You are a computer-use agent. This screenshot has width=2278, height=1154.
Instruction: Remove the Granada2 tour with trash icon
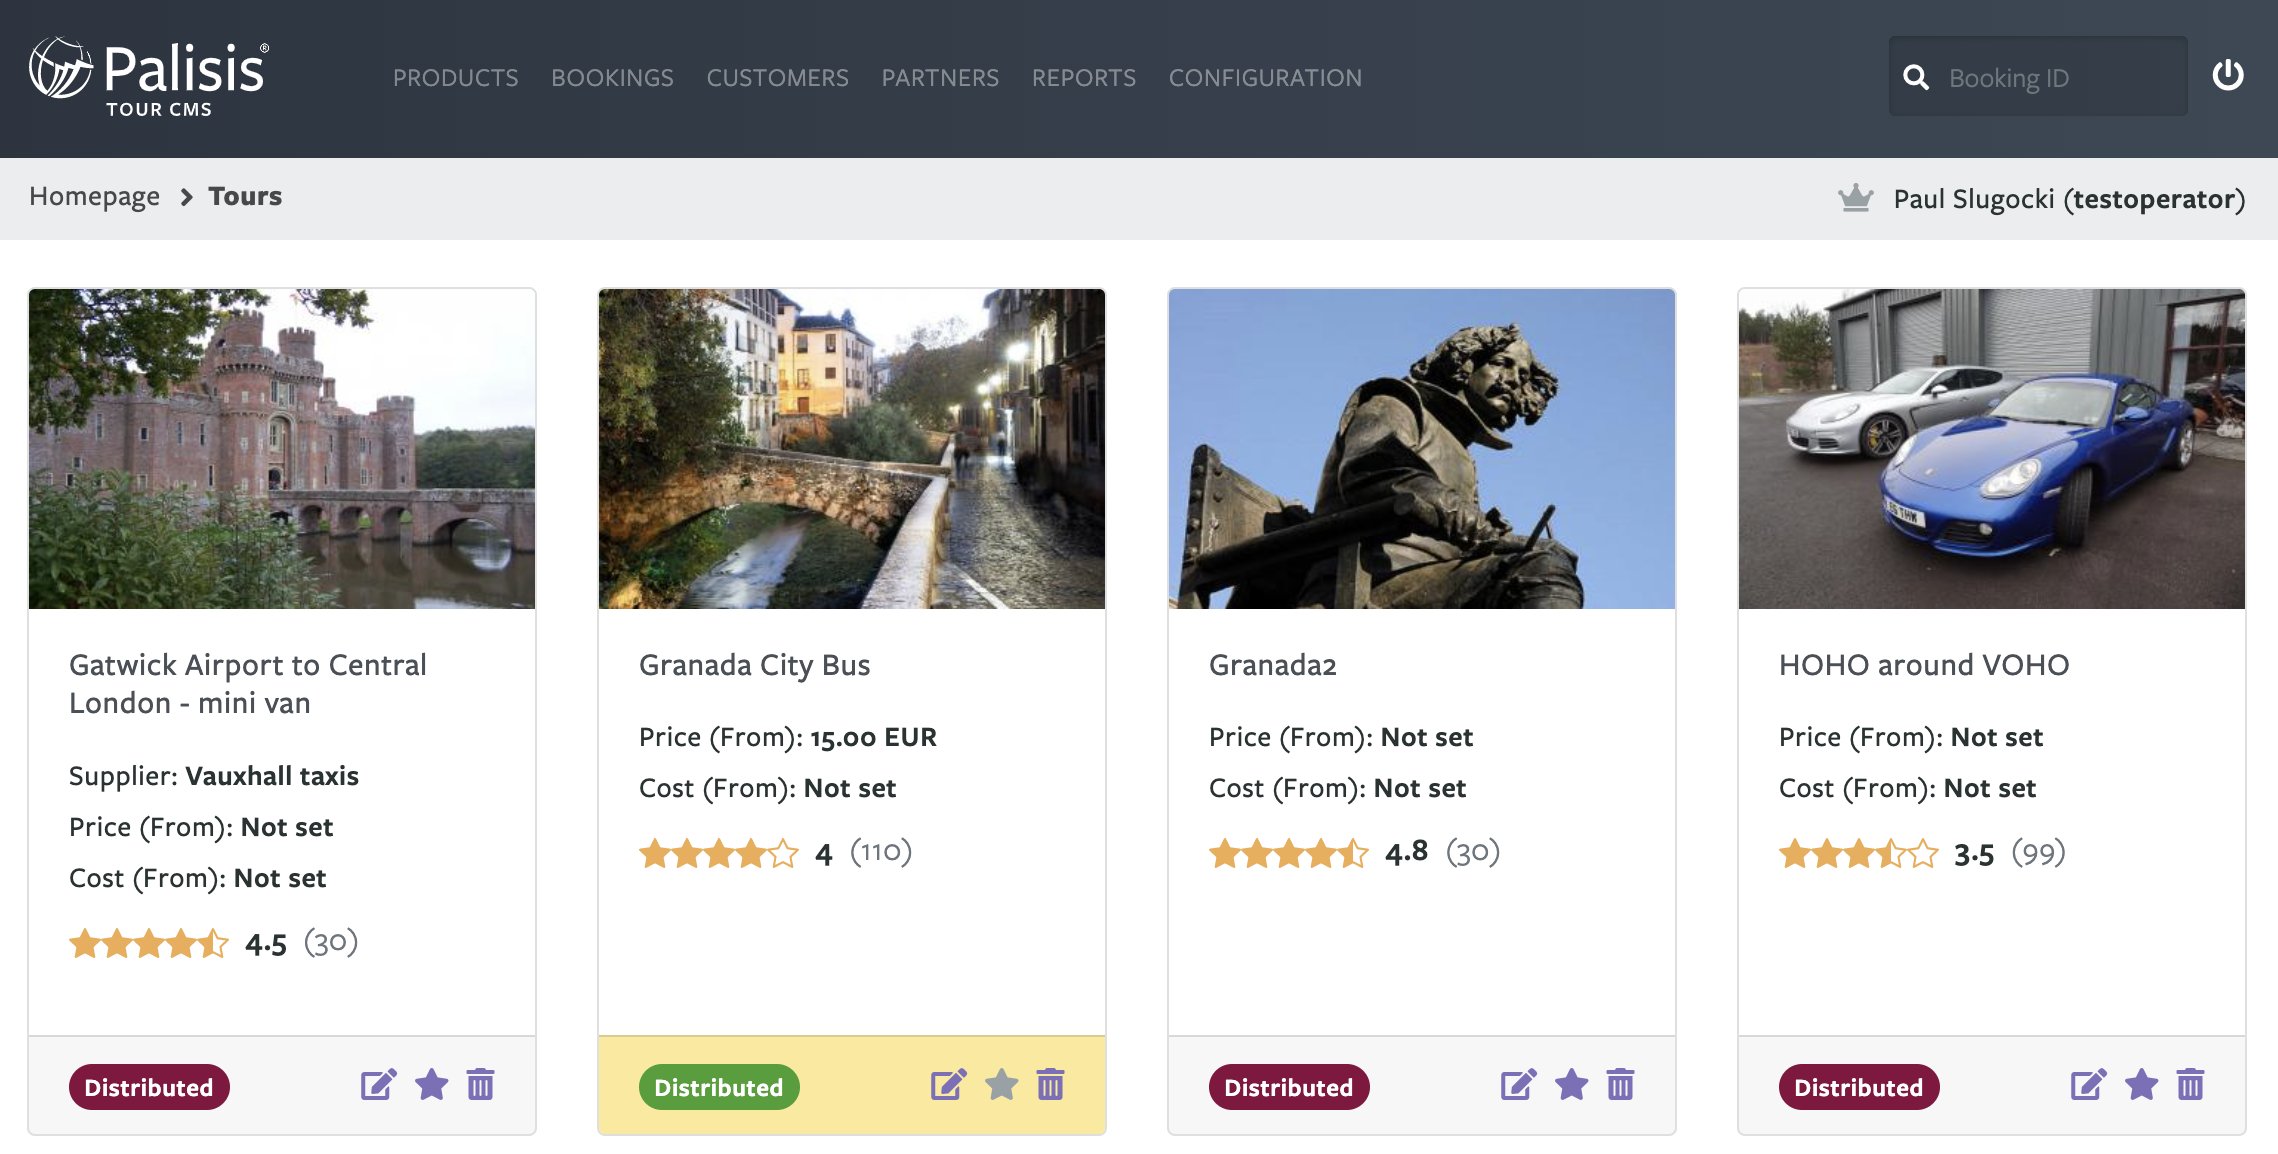tap(1620, 1085)
